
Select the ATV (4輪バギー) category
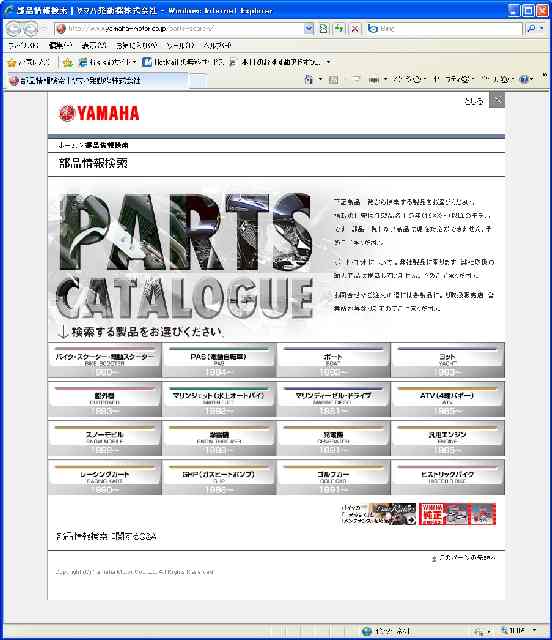click(447, 400)
